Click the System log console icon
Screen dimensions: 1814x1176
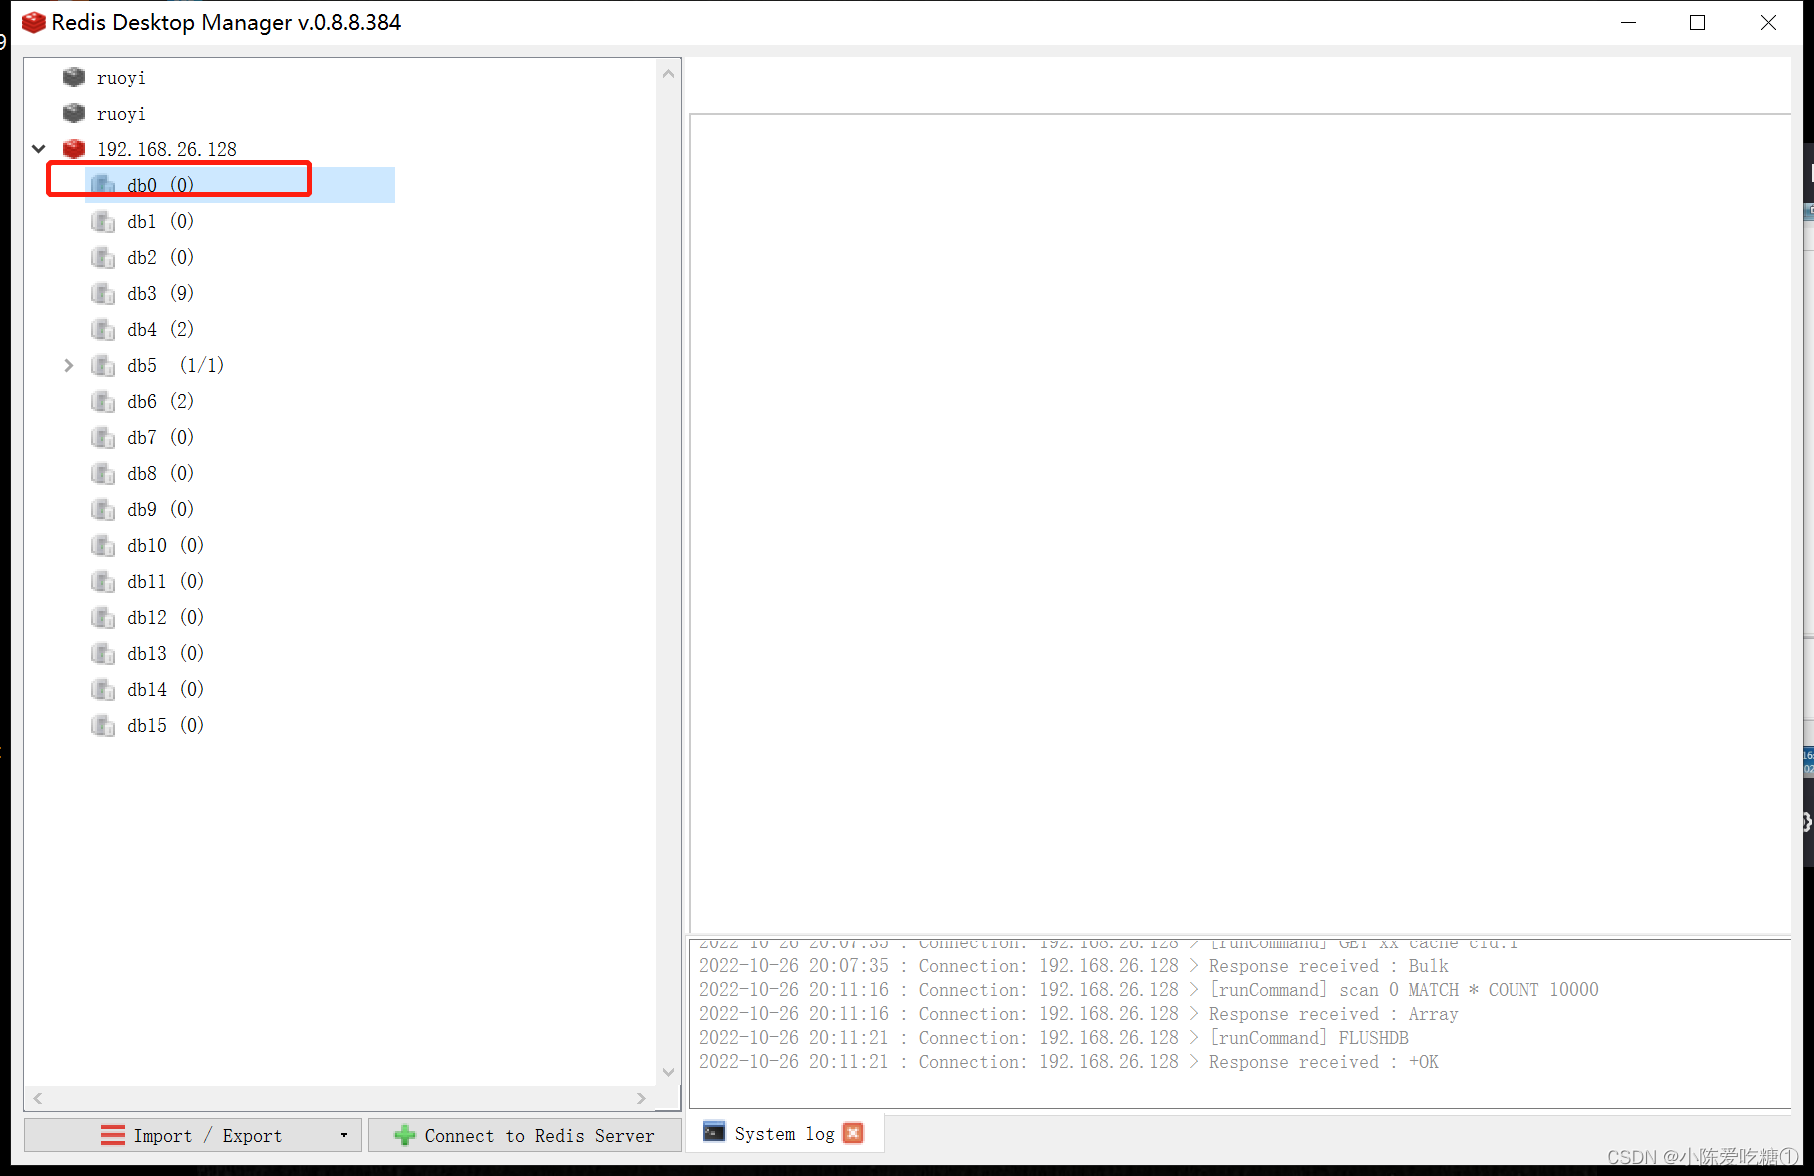[714, 1132]
